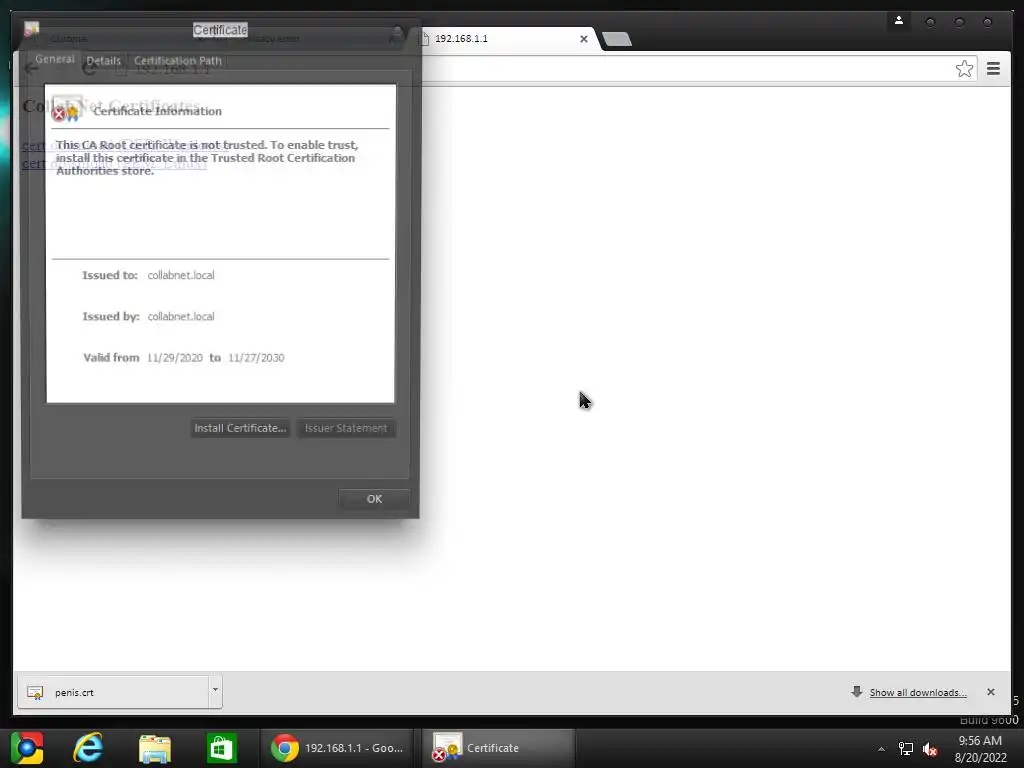Click Issued to value collabnet.local
The image size is (1024, 768).
(181, 276)
